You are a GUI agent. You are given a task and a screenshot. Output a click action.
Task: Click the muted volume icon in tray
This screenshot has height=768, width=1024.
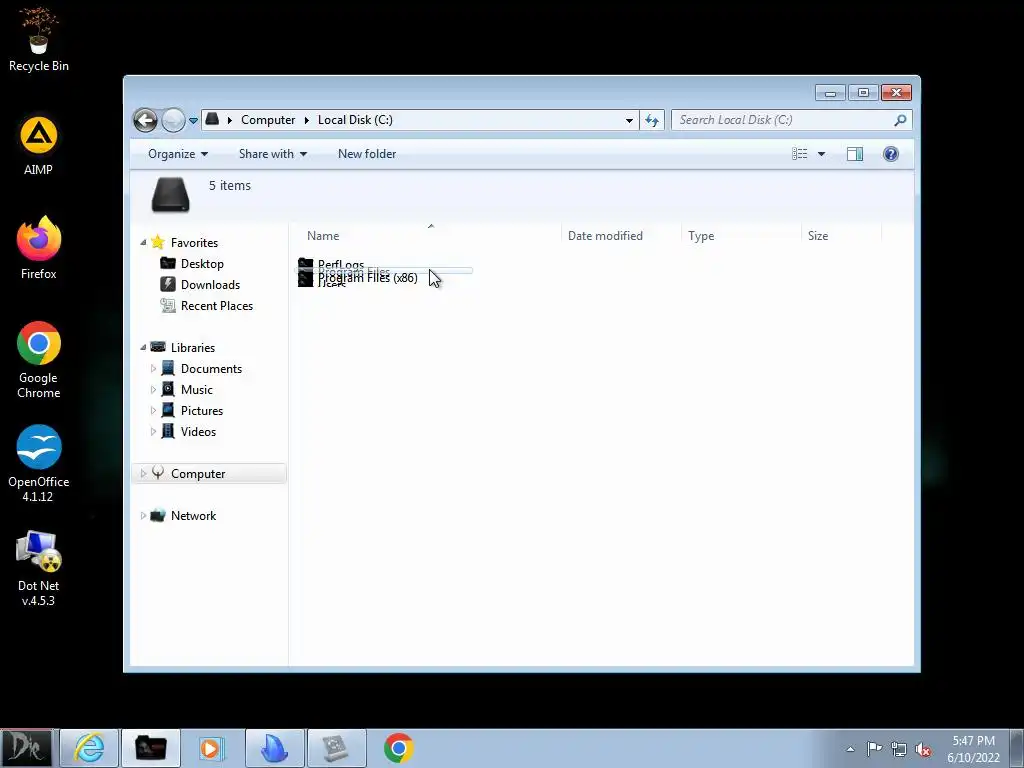tap(923, 749)
